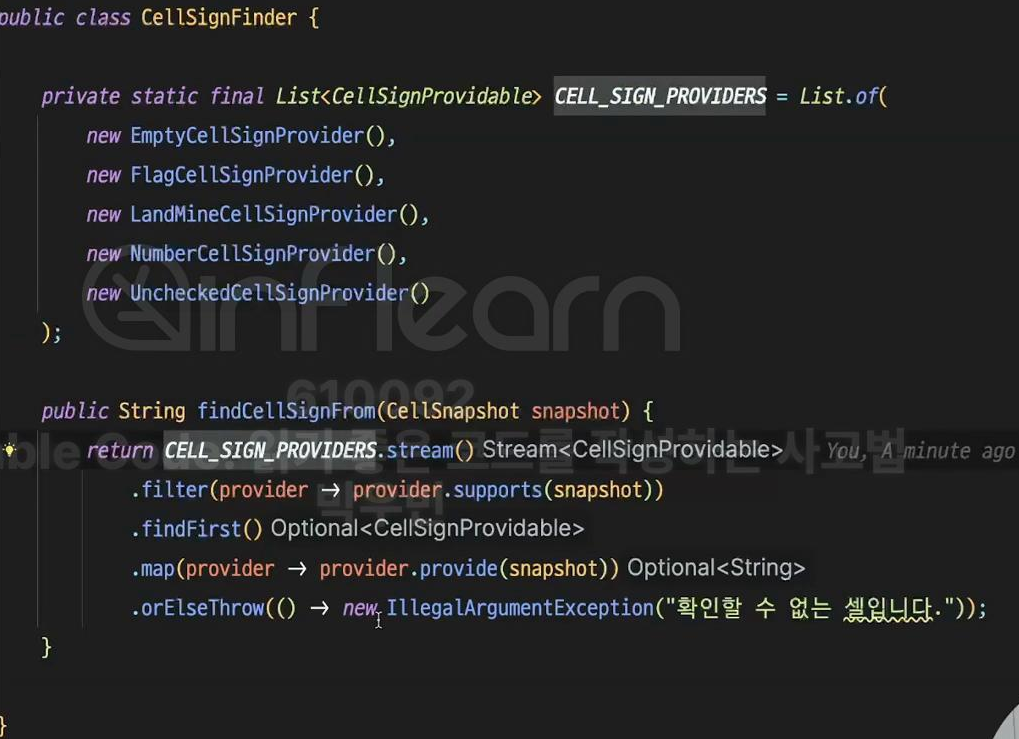Click the UncheckedCellSignProvider class name

pos(270,293)
